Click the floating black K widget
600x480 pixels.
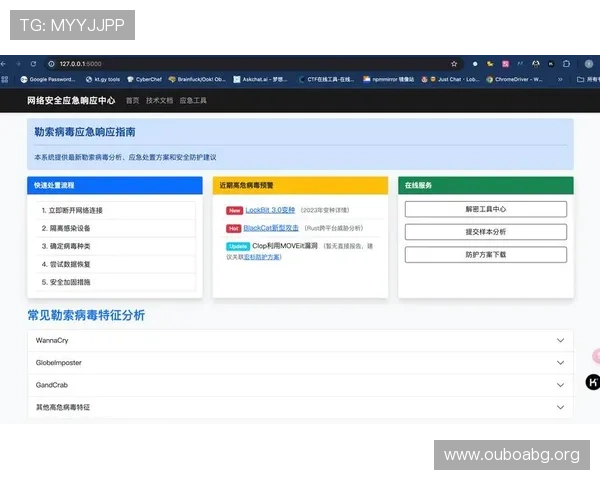(x=593, y=382)
